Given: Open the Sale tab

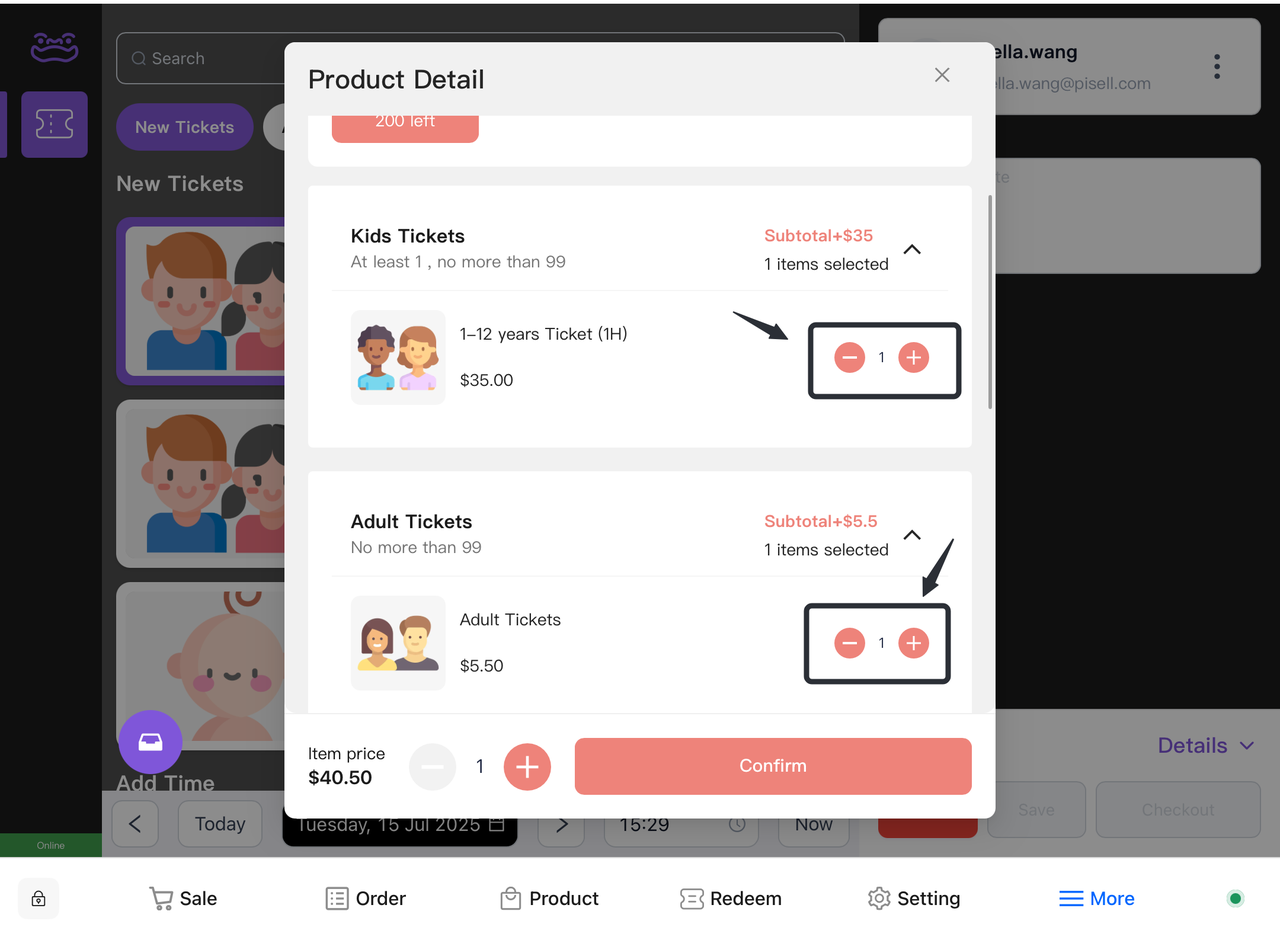Looking at the screenshot, I should coord(183,899).
